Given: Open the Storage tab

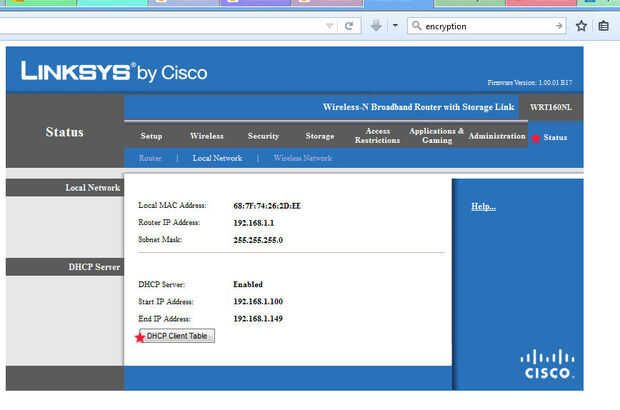Looking at the screenshot, I should pos(319,136).
